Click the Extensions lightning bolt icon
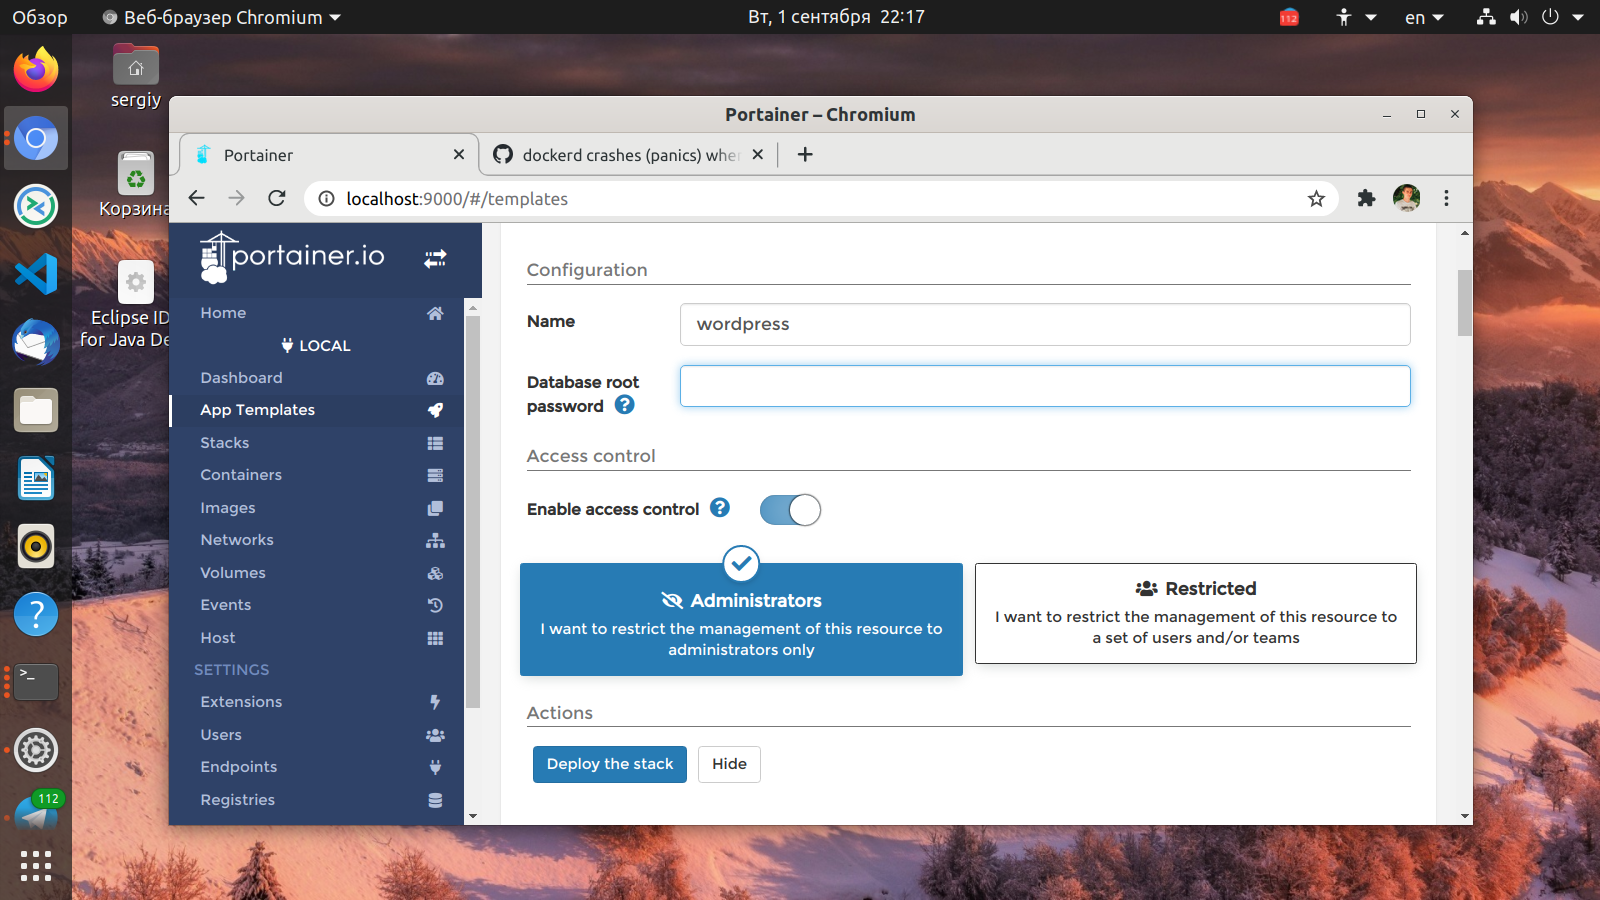This screenshot has width=1600, height=900. (x=435, y=702)
